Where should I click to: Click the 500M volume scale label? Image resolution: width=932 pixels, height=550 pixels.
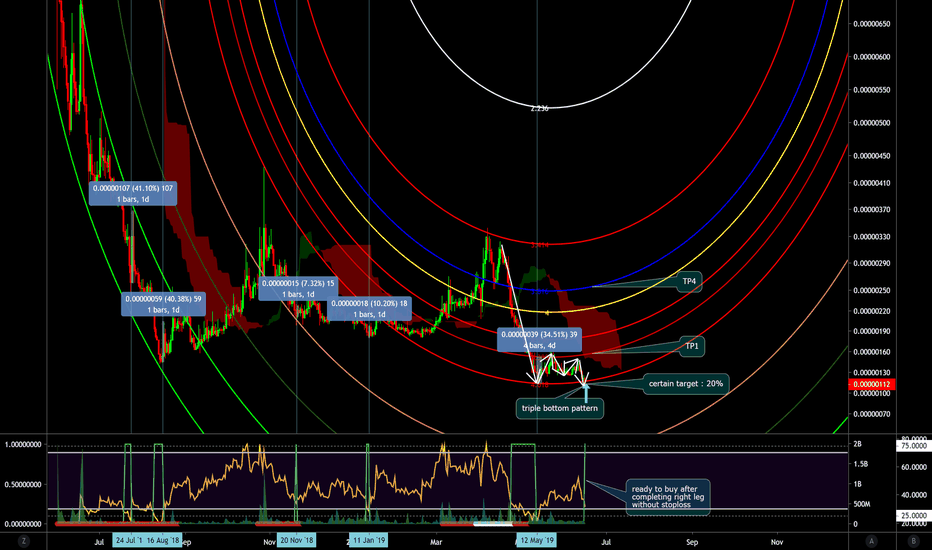coord(862,504)
